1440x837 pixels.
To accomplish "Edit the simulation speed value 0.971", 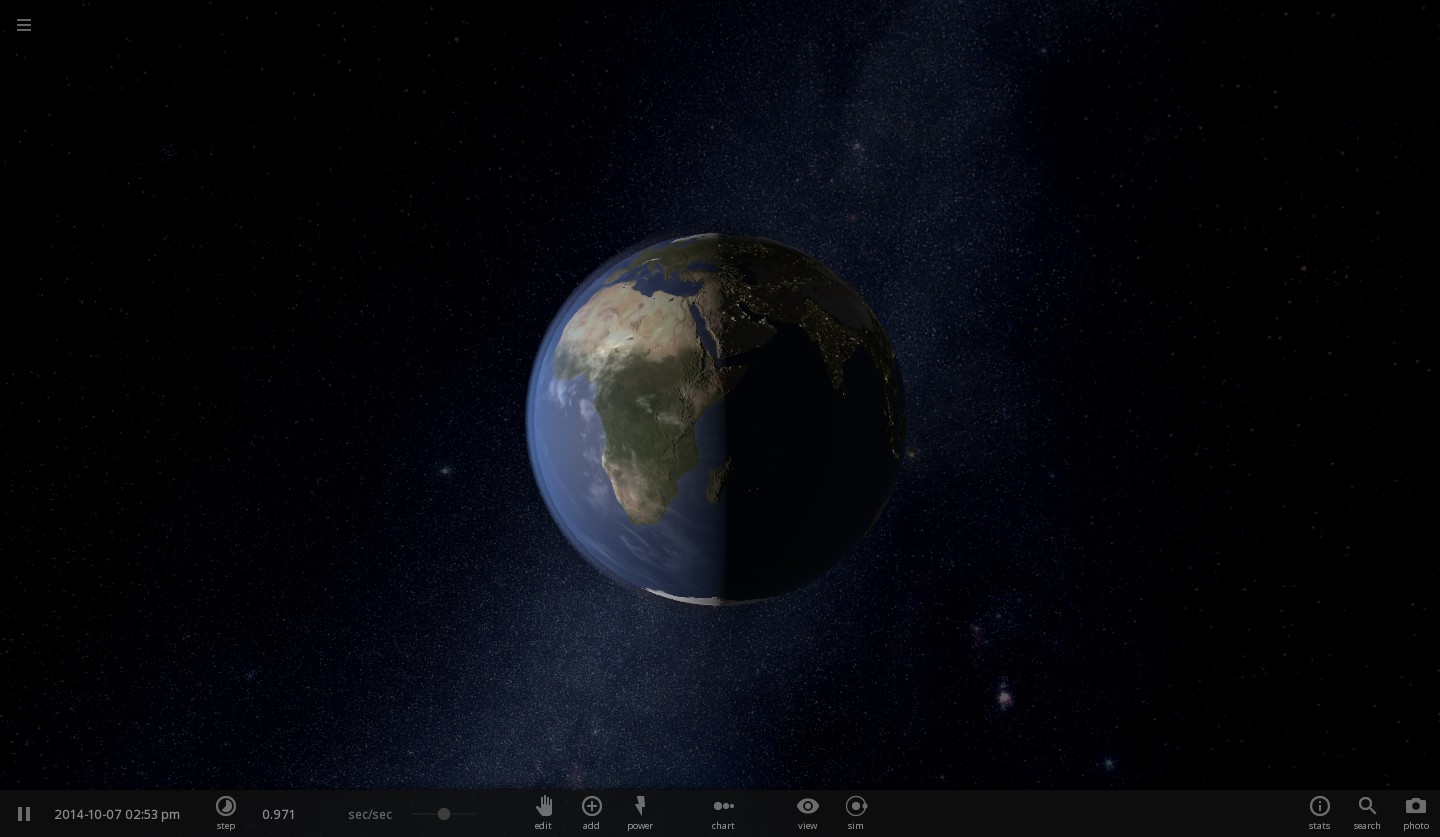I will pos(278,814).
